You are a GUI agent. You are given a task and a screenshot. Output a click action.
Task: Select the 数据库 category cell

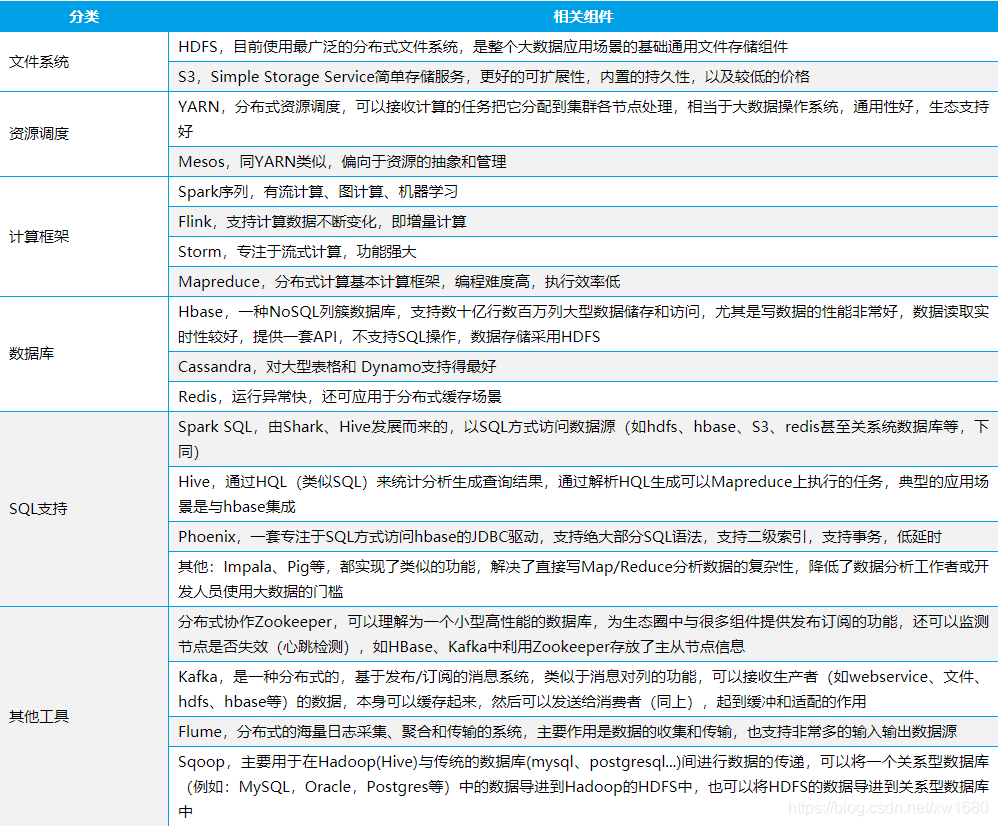coord(84,354)
